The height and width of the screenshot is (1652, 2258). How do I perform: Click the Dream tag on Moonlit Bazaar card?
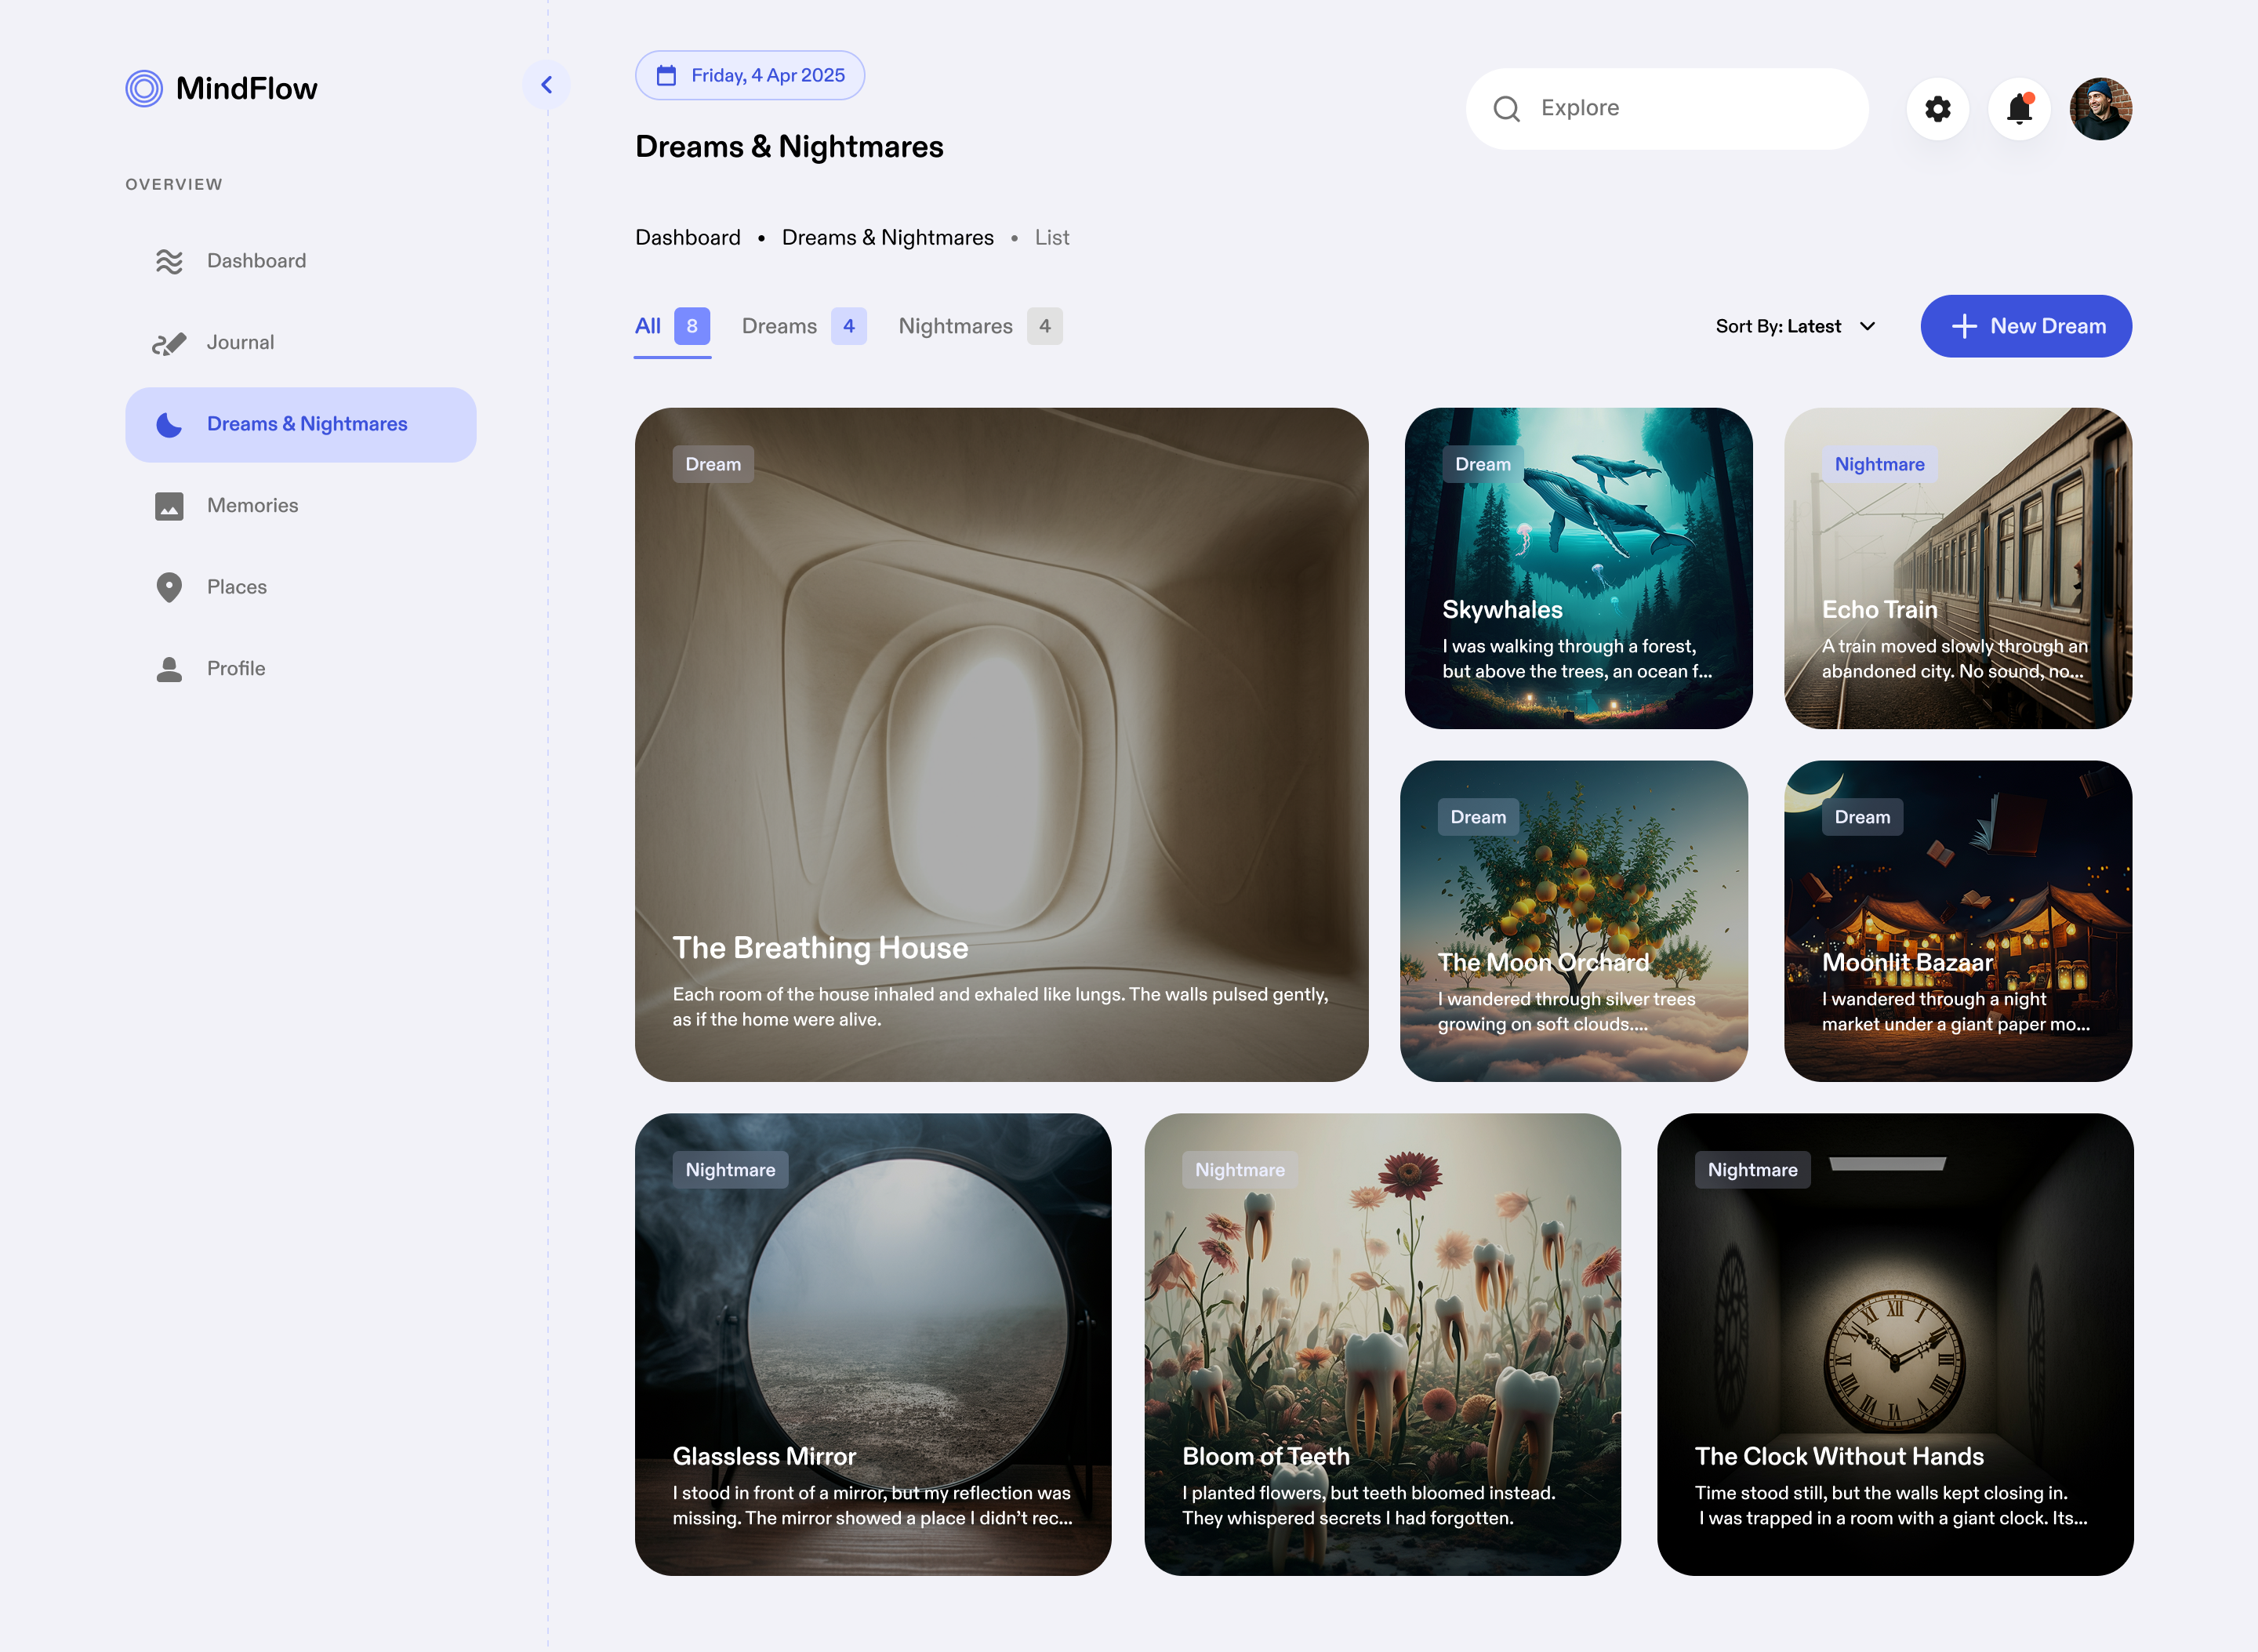pos(1862,818)
